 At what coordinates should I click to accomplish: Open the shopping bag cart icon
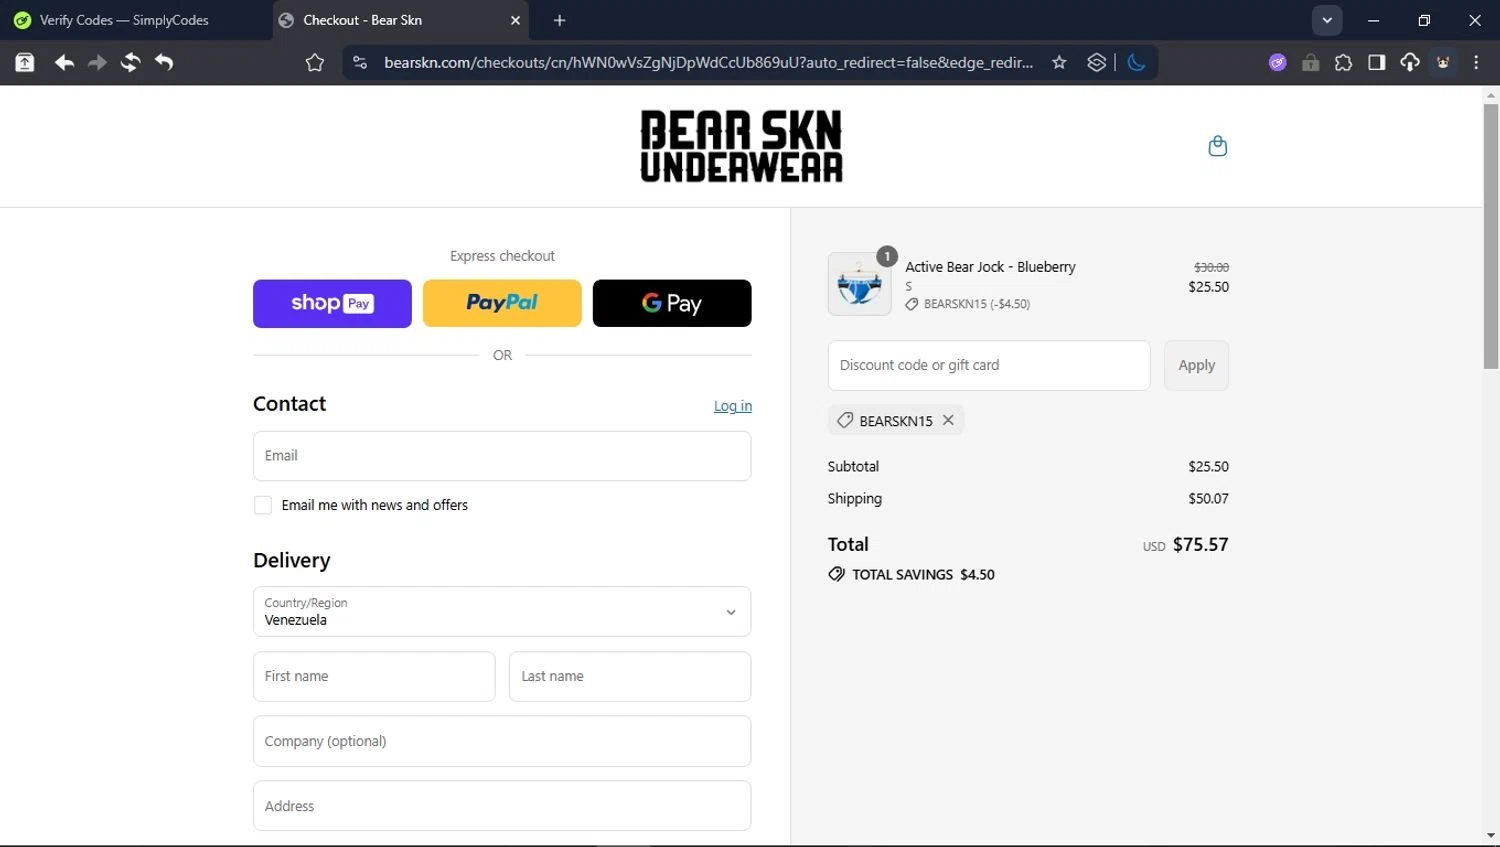(x=1217, y=146)
